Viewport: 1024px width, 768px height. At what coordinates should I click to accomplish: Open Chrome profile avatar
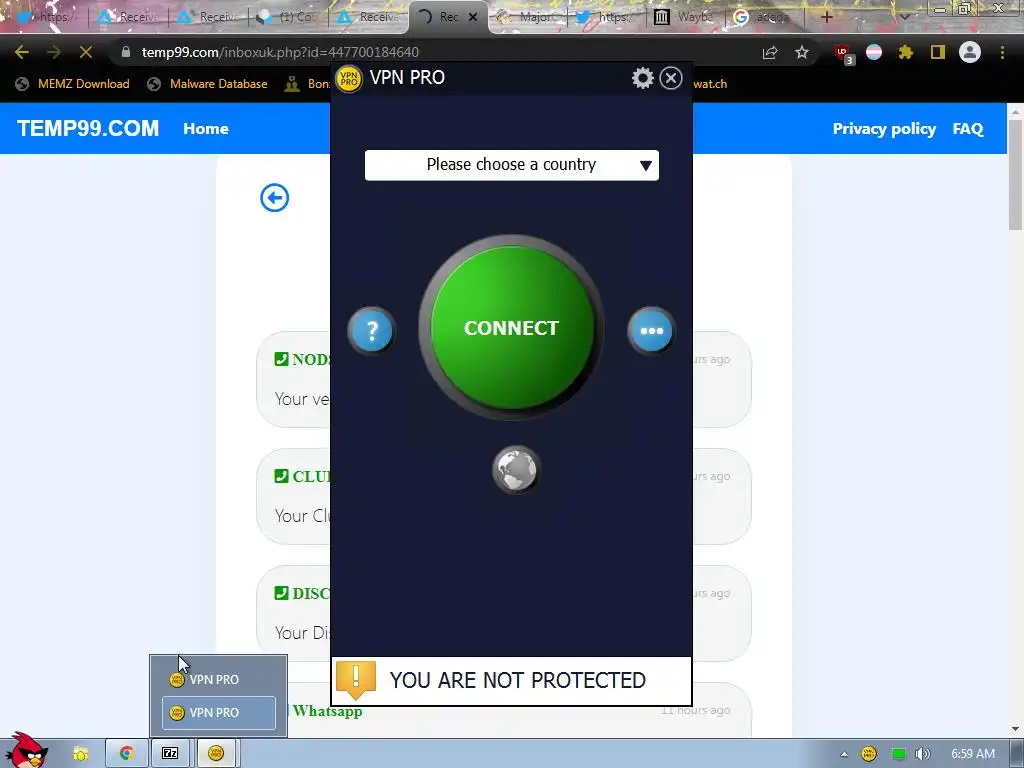pos(970,52)
